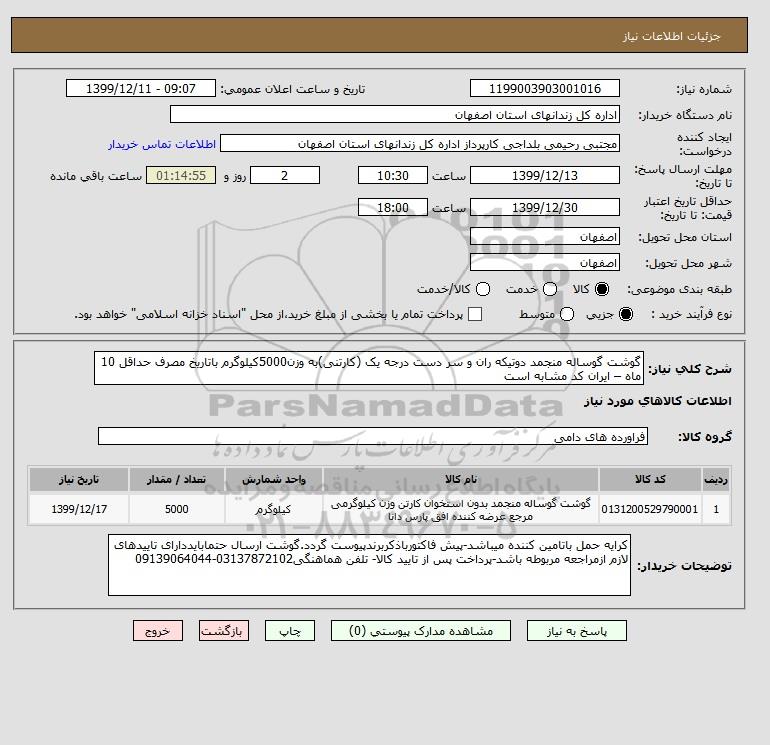Screen dimensions: 770x745
Task: Click the توضیحات خریدار text area
Action: pyautogui.click(x=369, y=565)
